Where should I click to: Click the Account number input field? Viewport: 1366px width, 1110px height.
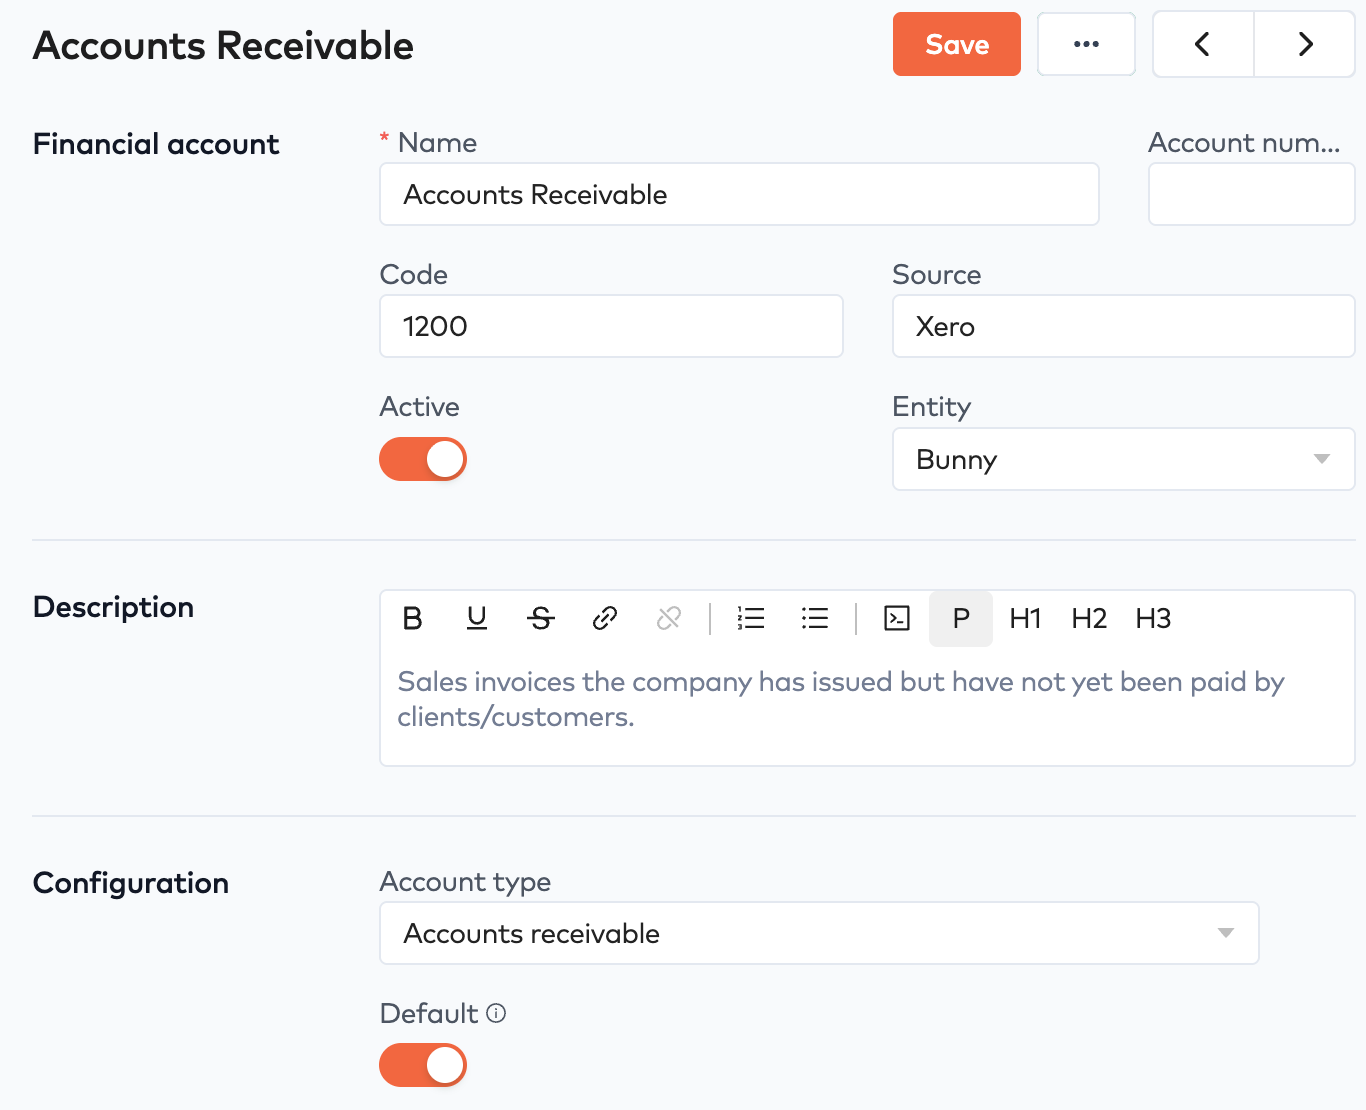[1252, 194]
